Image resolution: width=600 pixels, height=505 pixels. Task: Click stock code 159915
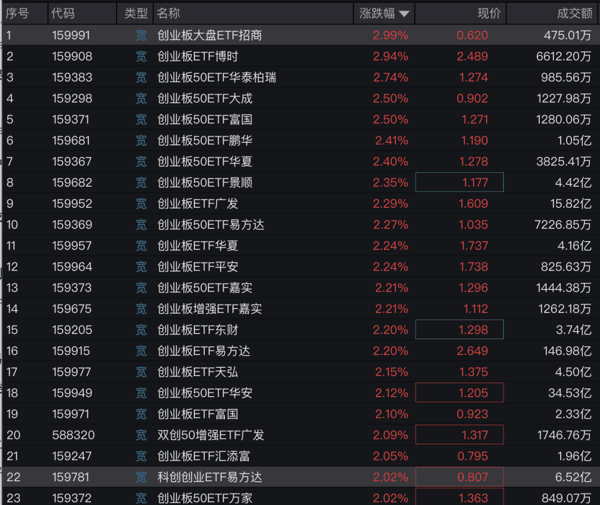coord(71,351)
